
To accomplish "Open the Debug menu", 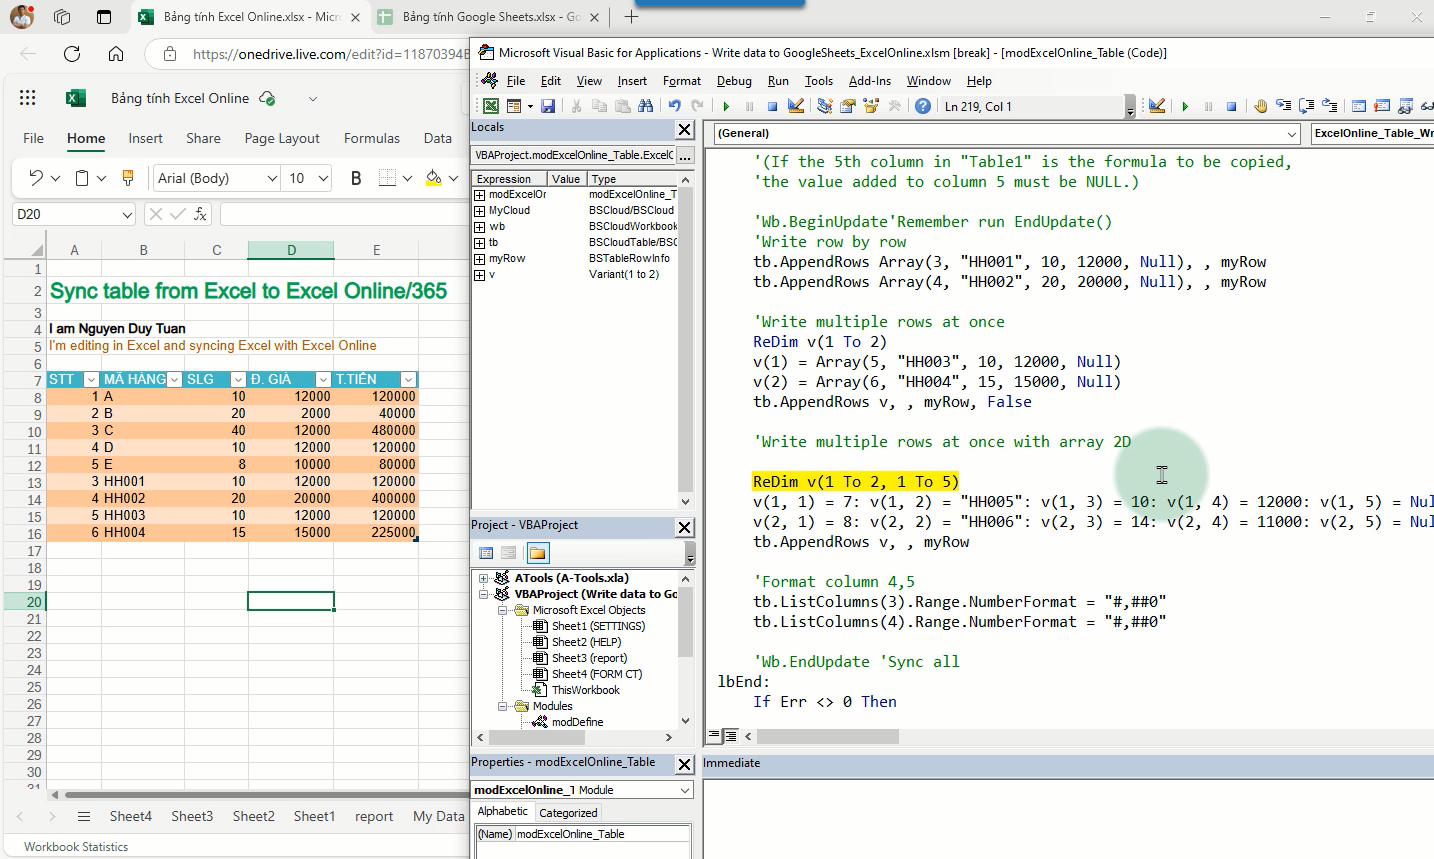I will tap(734, 81).
